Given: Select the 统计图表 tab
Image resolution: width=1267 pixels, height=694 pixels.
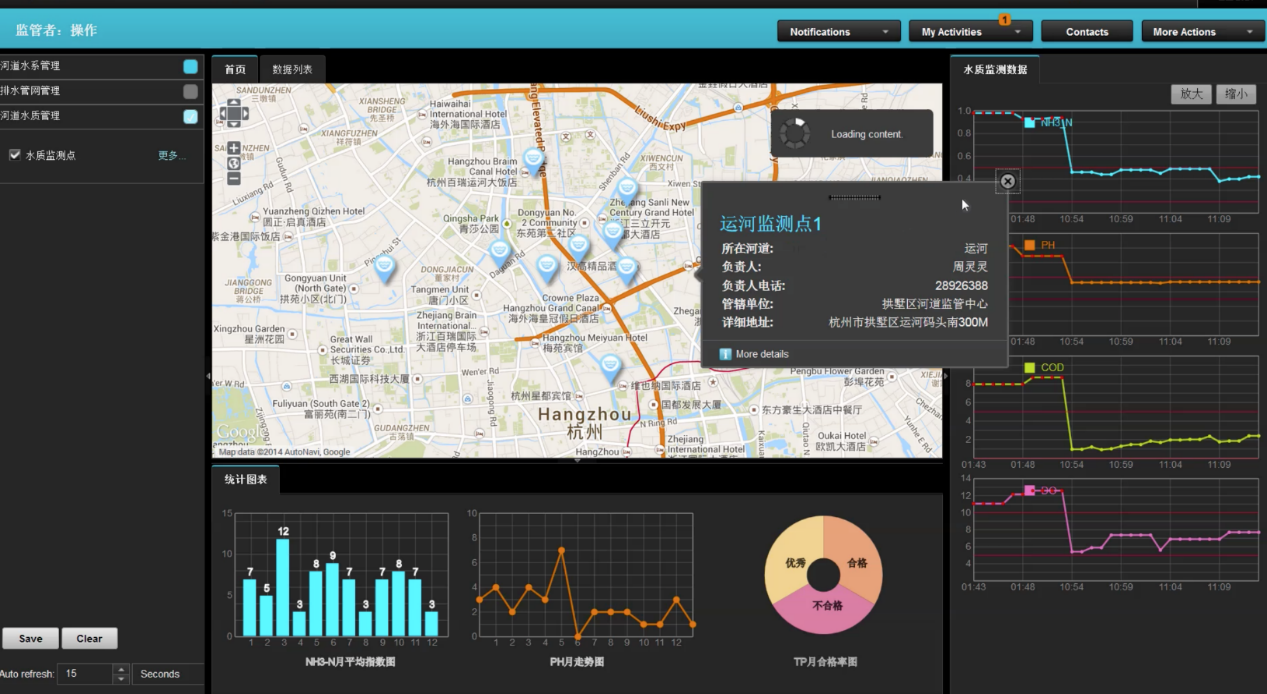Looking at the screenshot, I should coord(246,480).
